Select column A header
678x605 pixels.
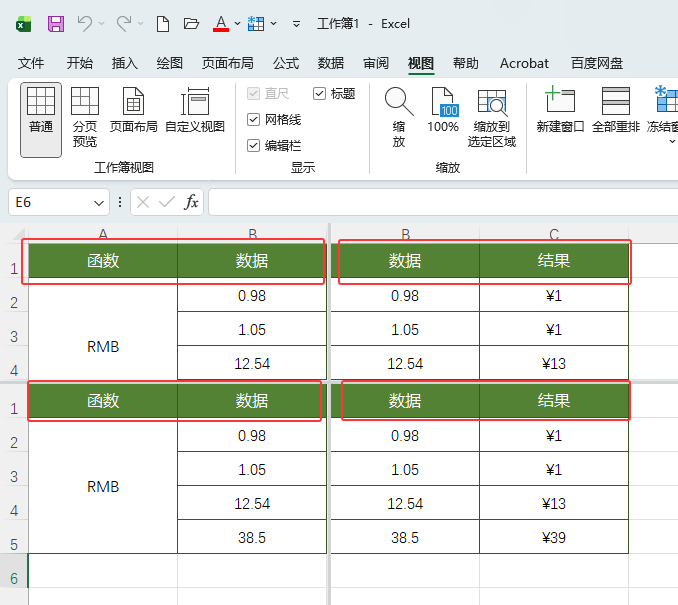click(103, 234)
